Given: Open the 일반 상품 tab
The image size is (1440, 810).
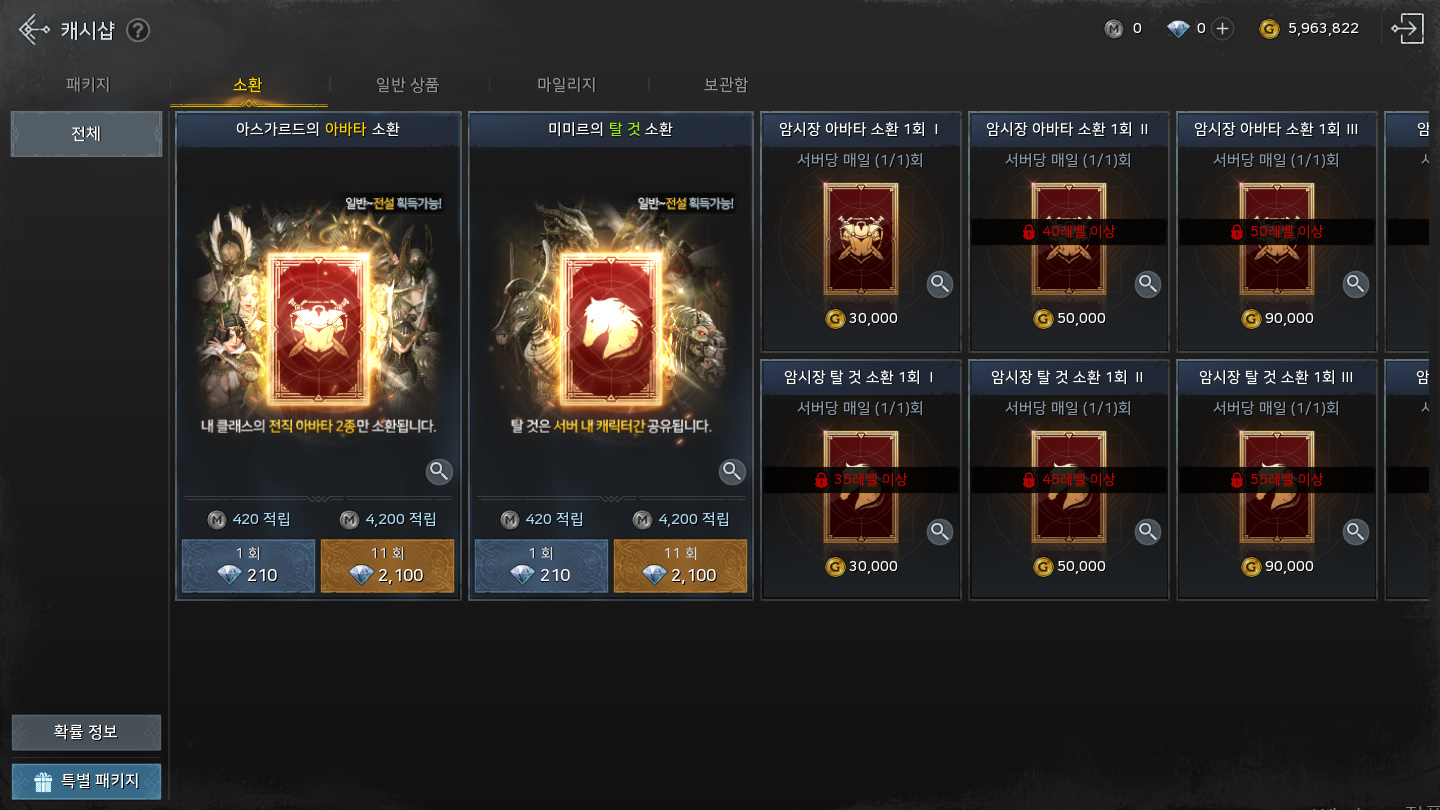Looking at the screenshot, I should [x=407, y=85].
